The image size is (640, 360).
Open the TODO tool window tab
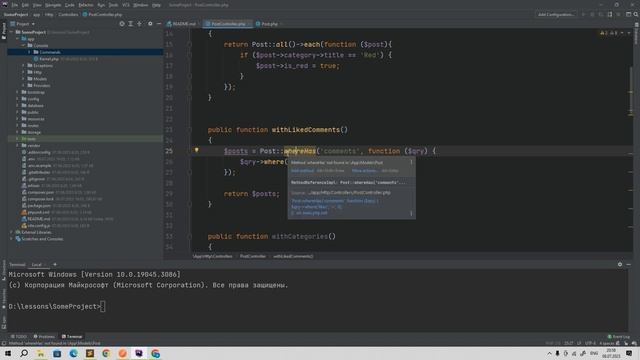point(19,336)
